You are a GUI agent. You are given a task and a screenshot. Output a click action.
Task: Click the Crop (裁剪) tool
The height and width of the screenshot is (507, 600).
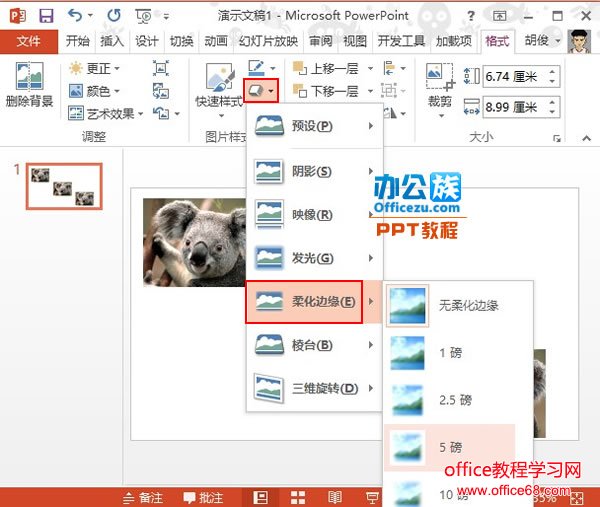(x=440, y=90)
